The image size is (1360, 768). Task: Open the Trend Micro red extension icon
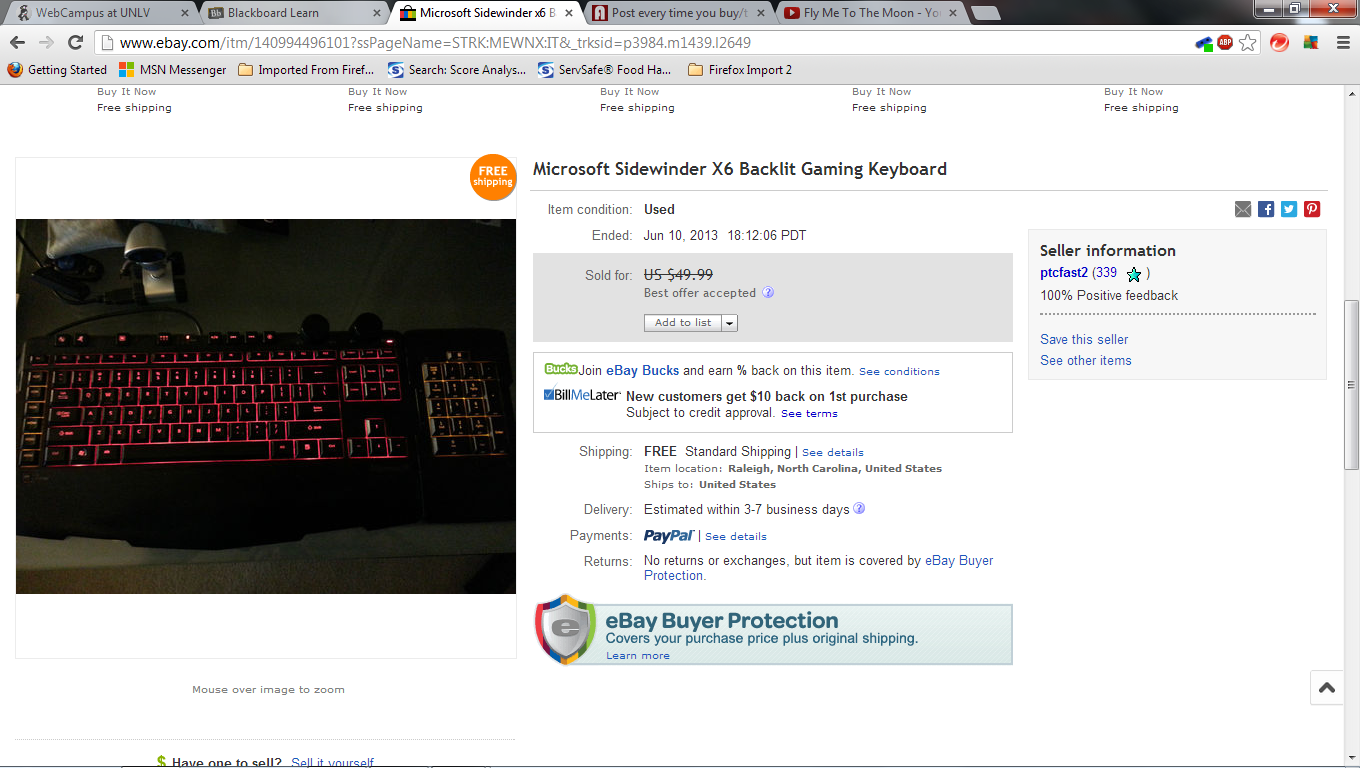(x=1279, y=42)
